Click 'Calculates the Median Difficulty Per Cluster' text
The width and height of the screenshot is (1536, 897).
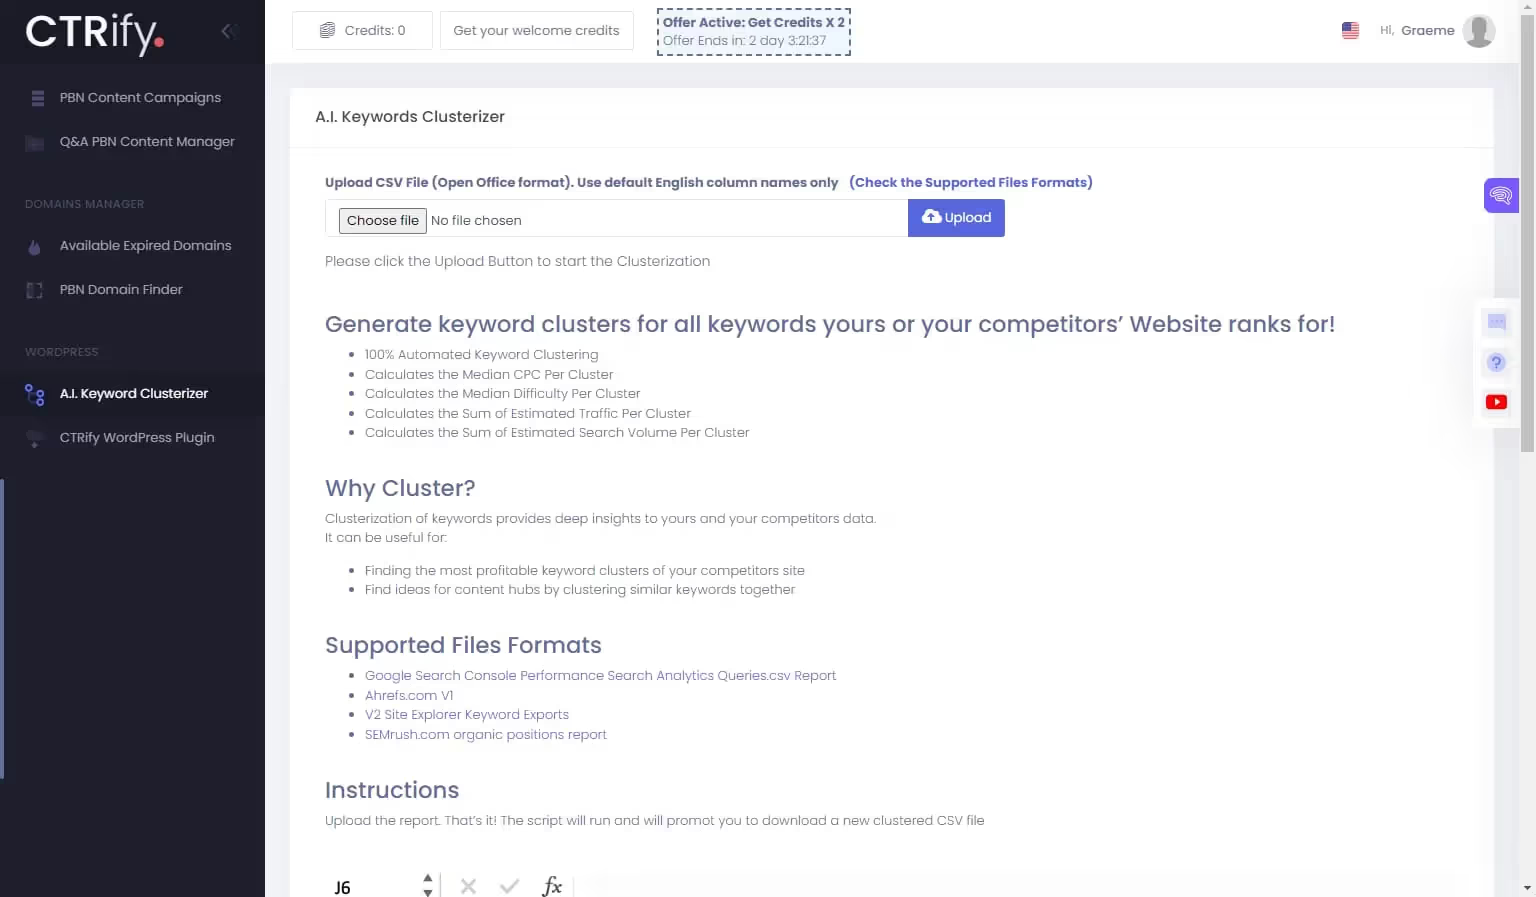point(502,393)
